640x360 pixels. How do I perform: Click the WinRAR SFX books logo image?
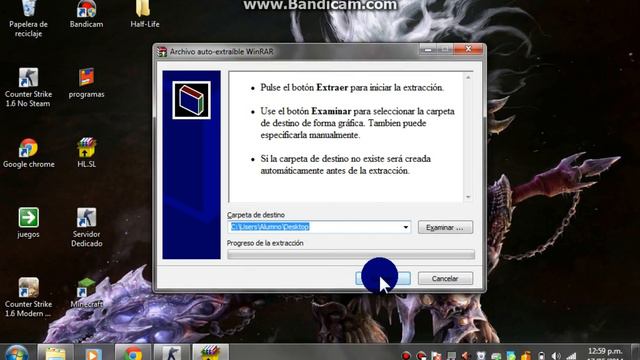coord(191,100)
